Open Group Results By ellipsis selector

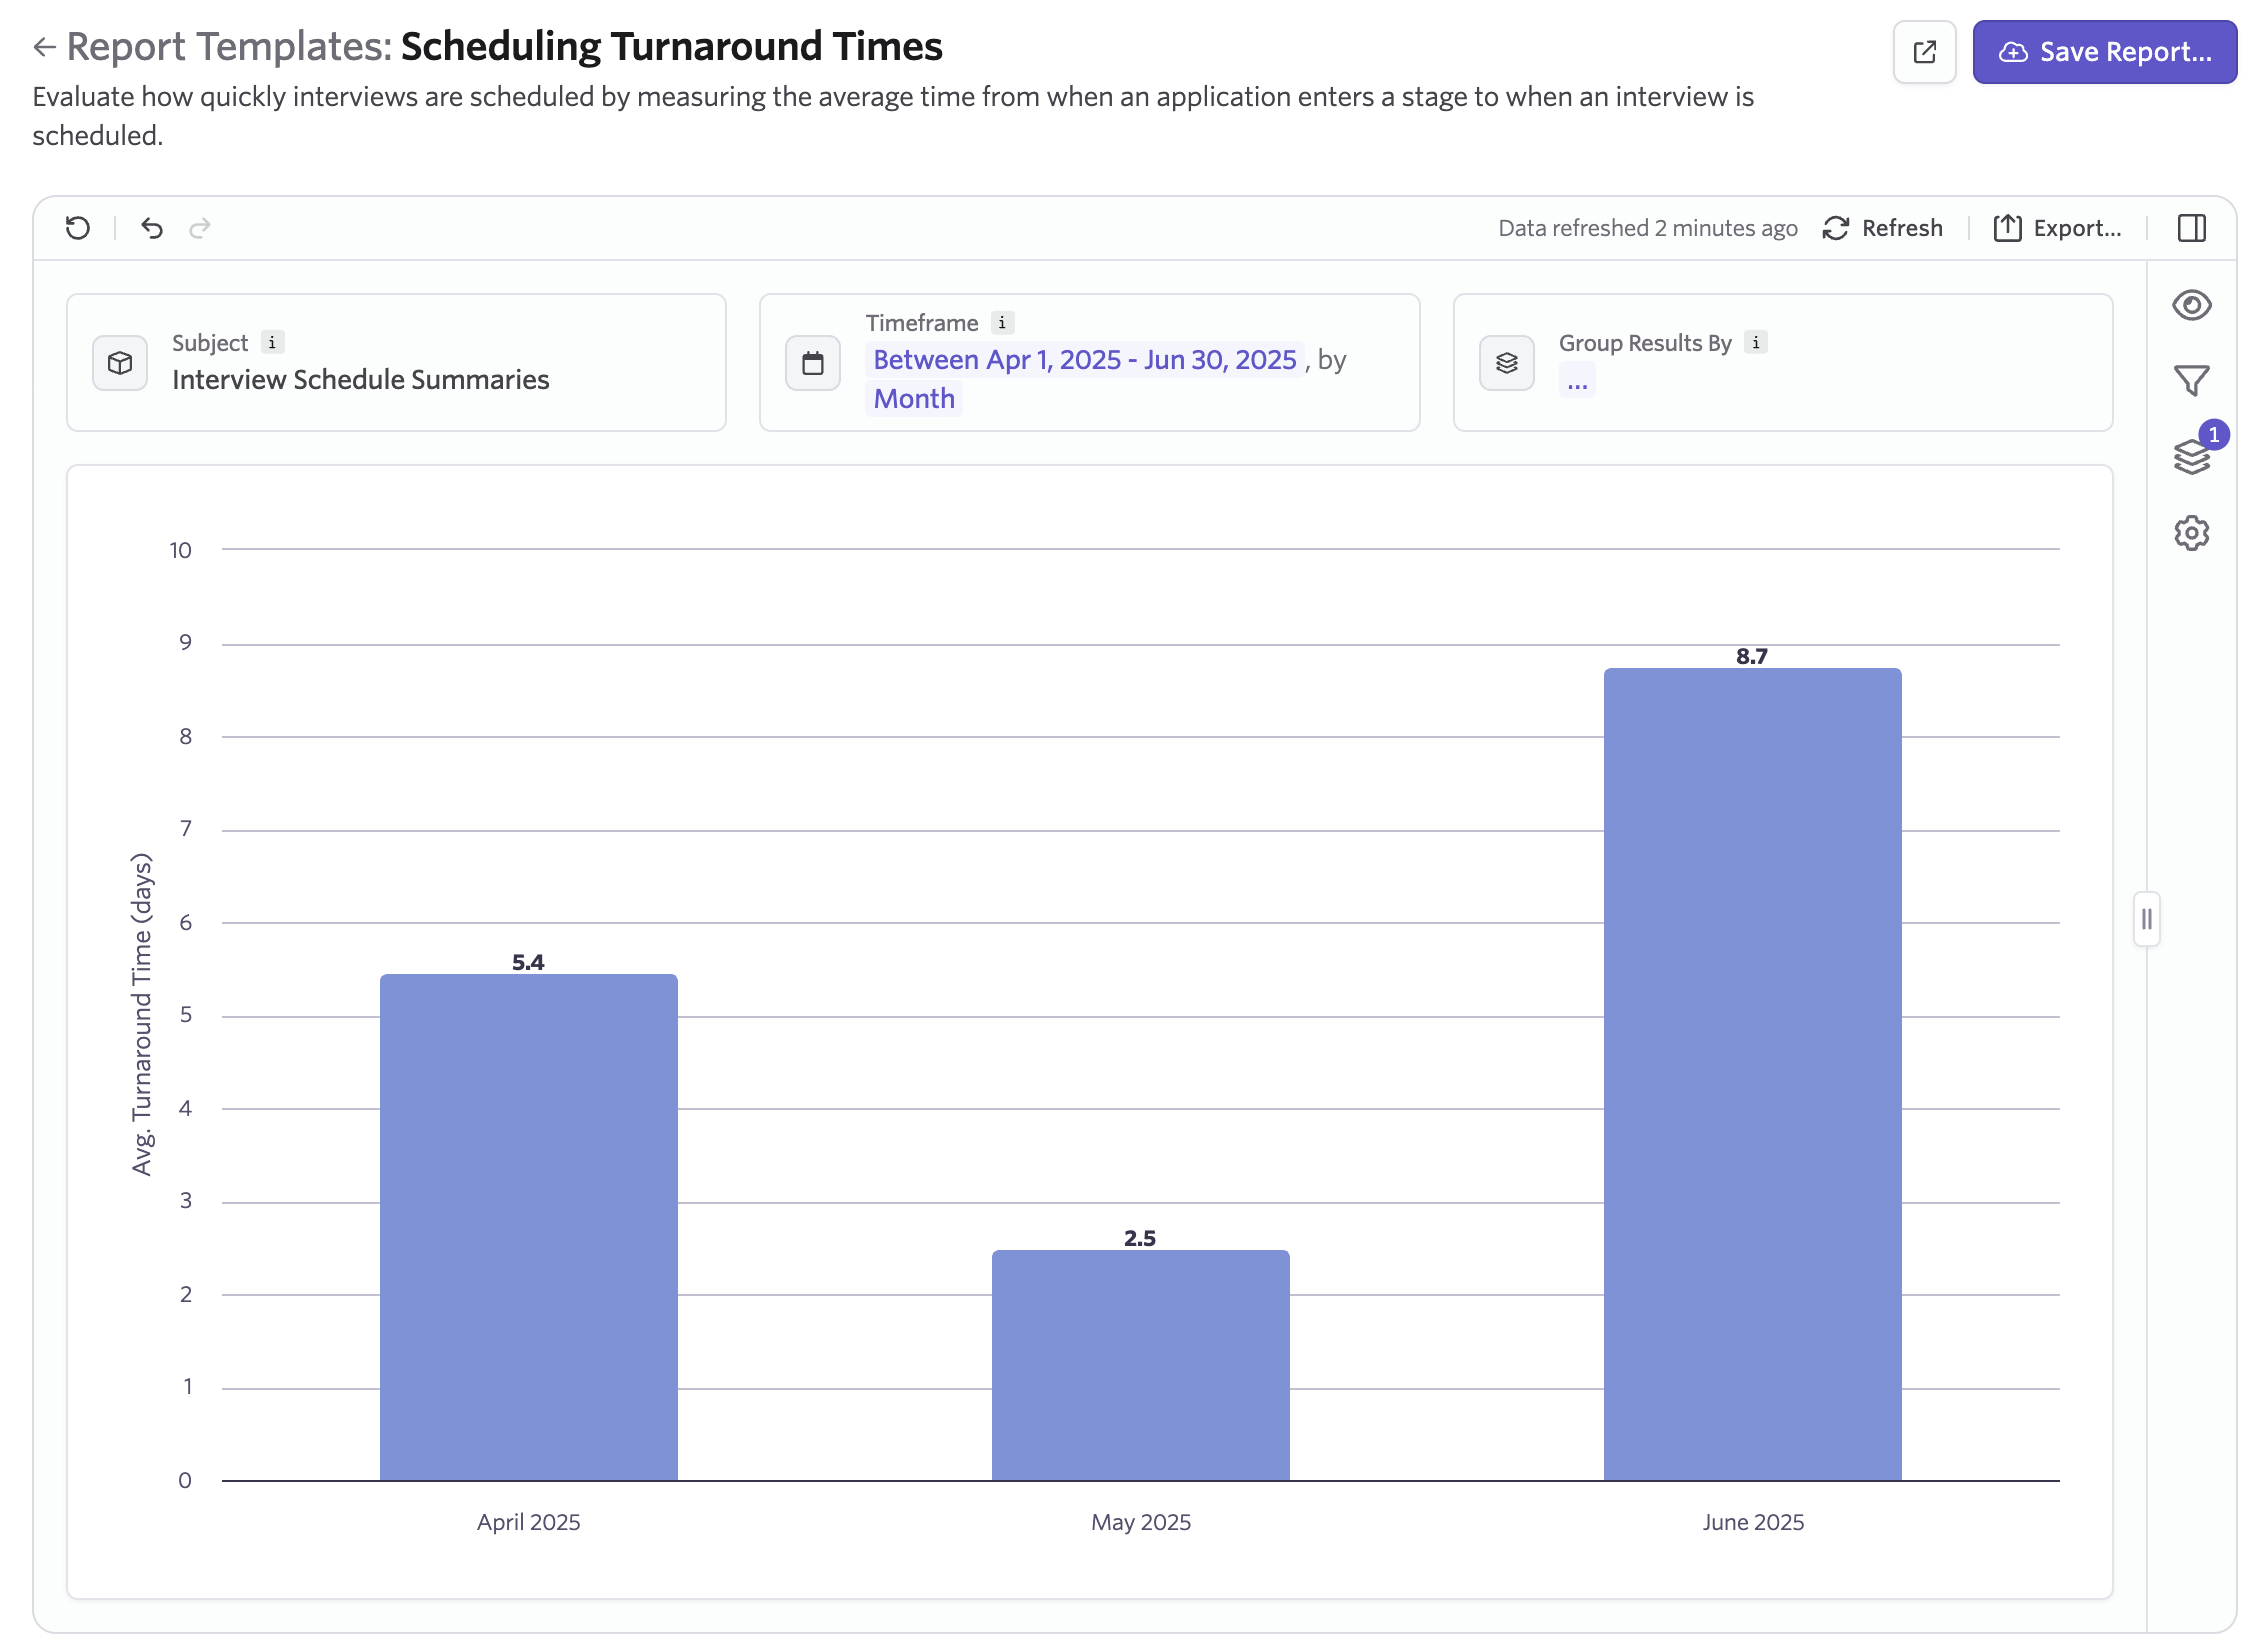1577,382
